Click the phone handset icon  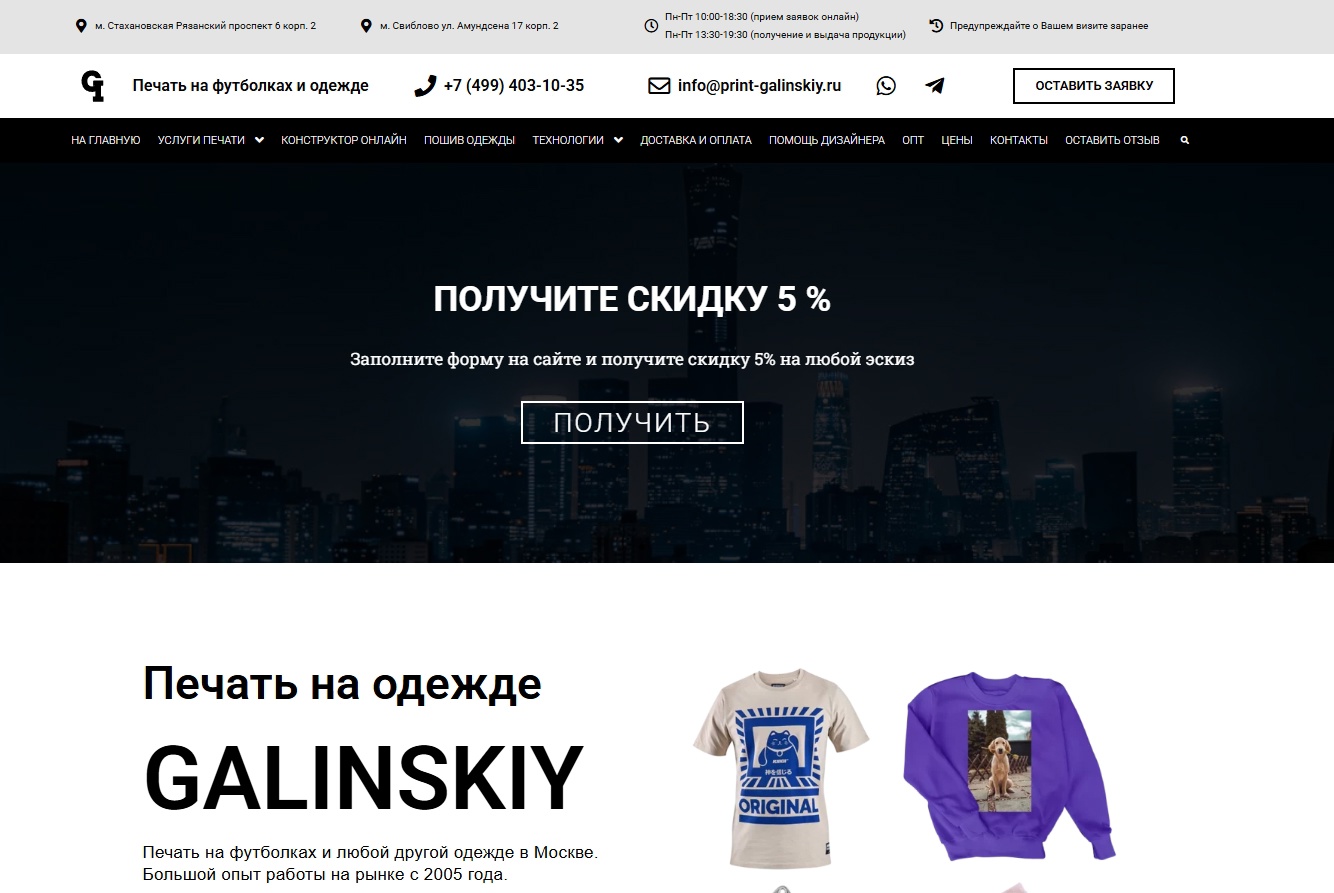click(x=425, y=86)
